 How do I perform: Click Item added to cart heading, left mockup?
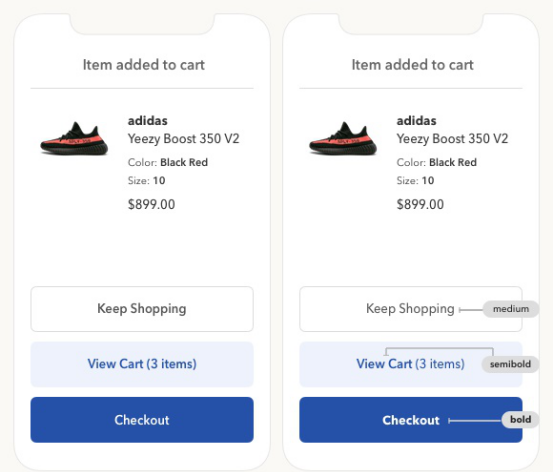pyautogui.click(x=144, y=65)
